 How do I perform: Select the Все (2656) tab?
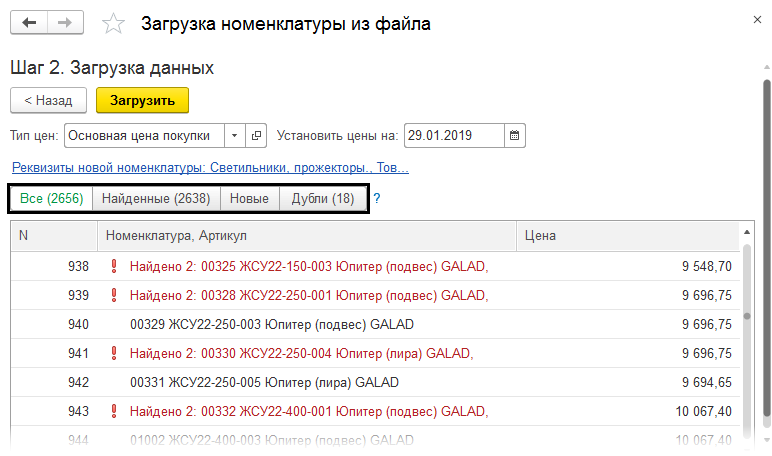click(x=52, y=199)
